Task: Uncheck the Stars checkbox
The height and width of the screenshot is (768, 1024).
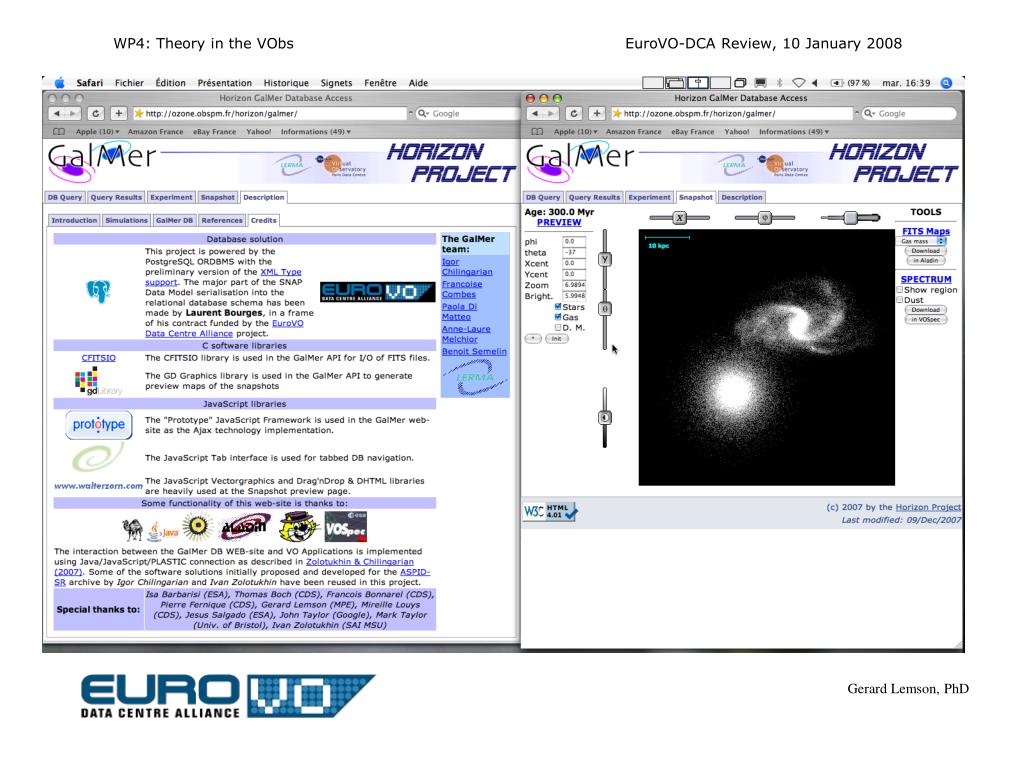Action: point(558,306)
